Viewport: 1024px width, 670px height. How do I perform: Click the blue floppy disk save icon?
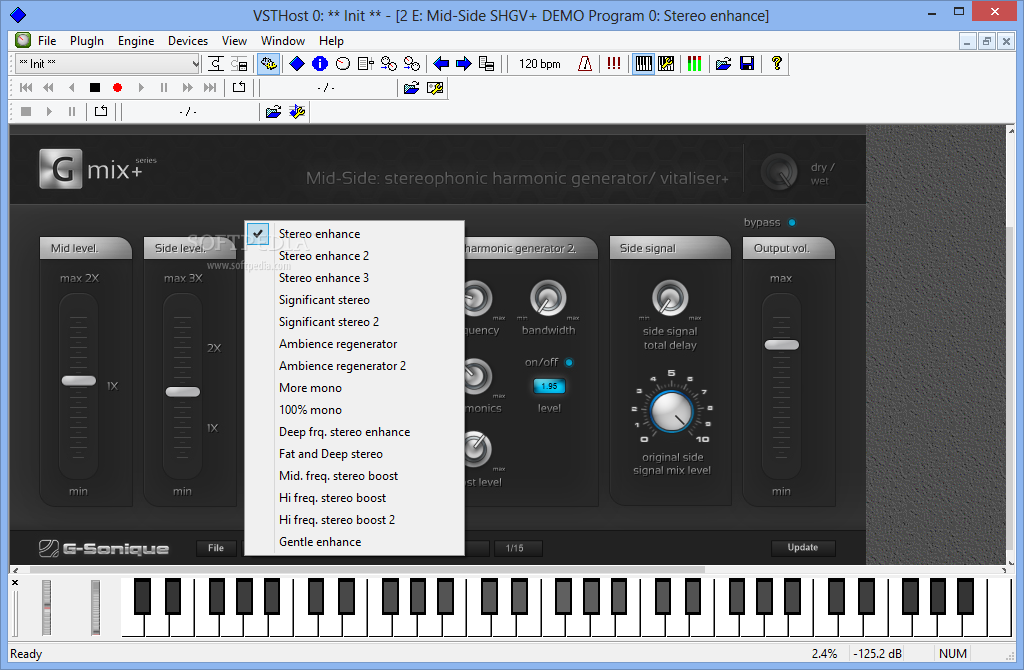pos(747,63)
